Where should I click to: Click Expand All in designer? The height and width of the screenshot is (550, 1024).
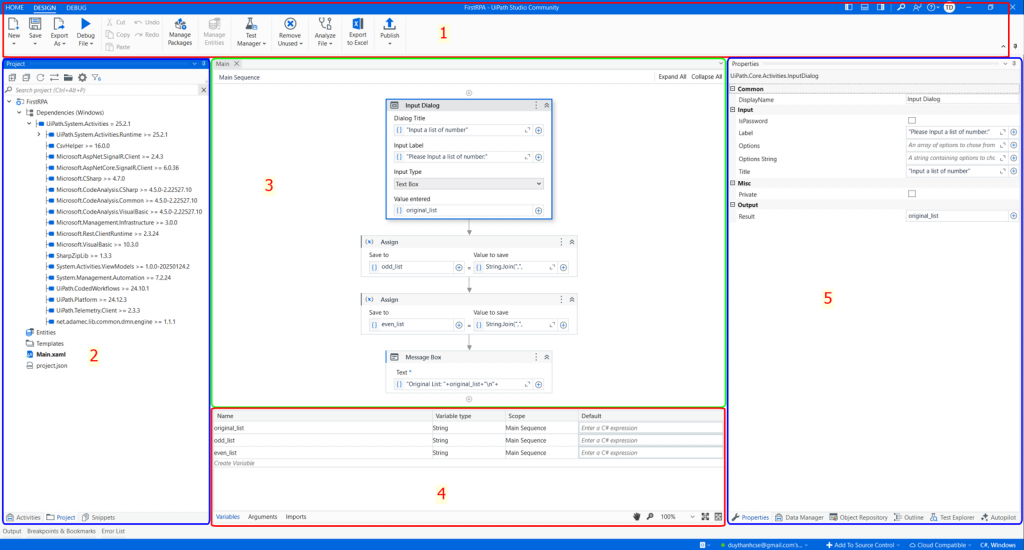[x=672, y=77]
